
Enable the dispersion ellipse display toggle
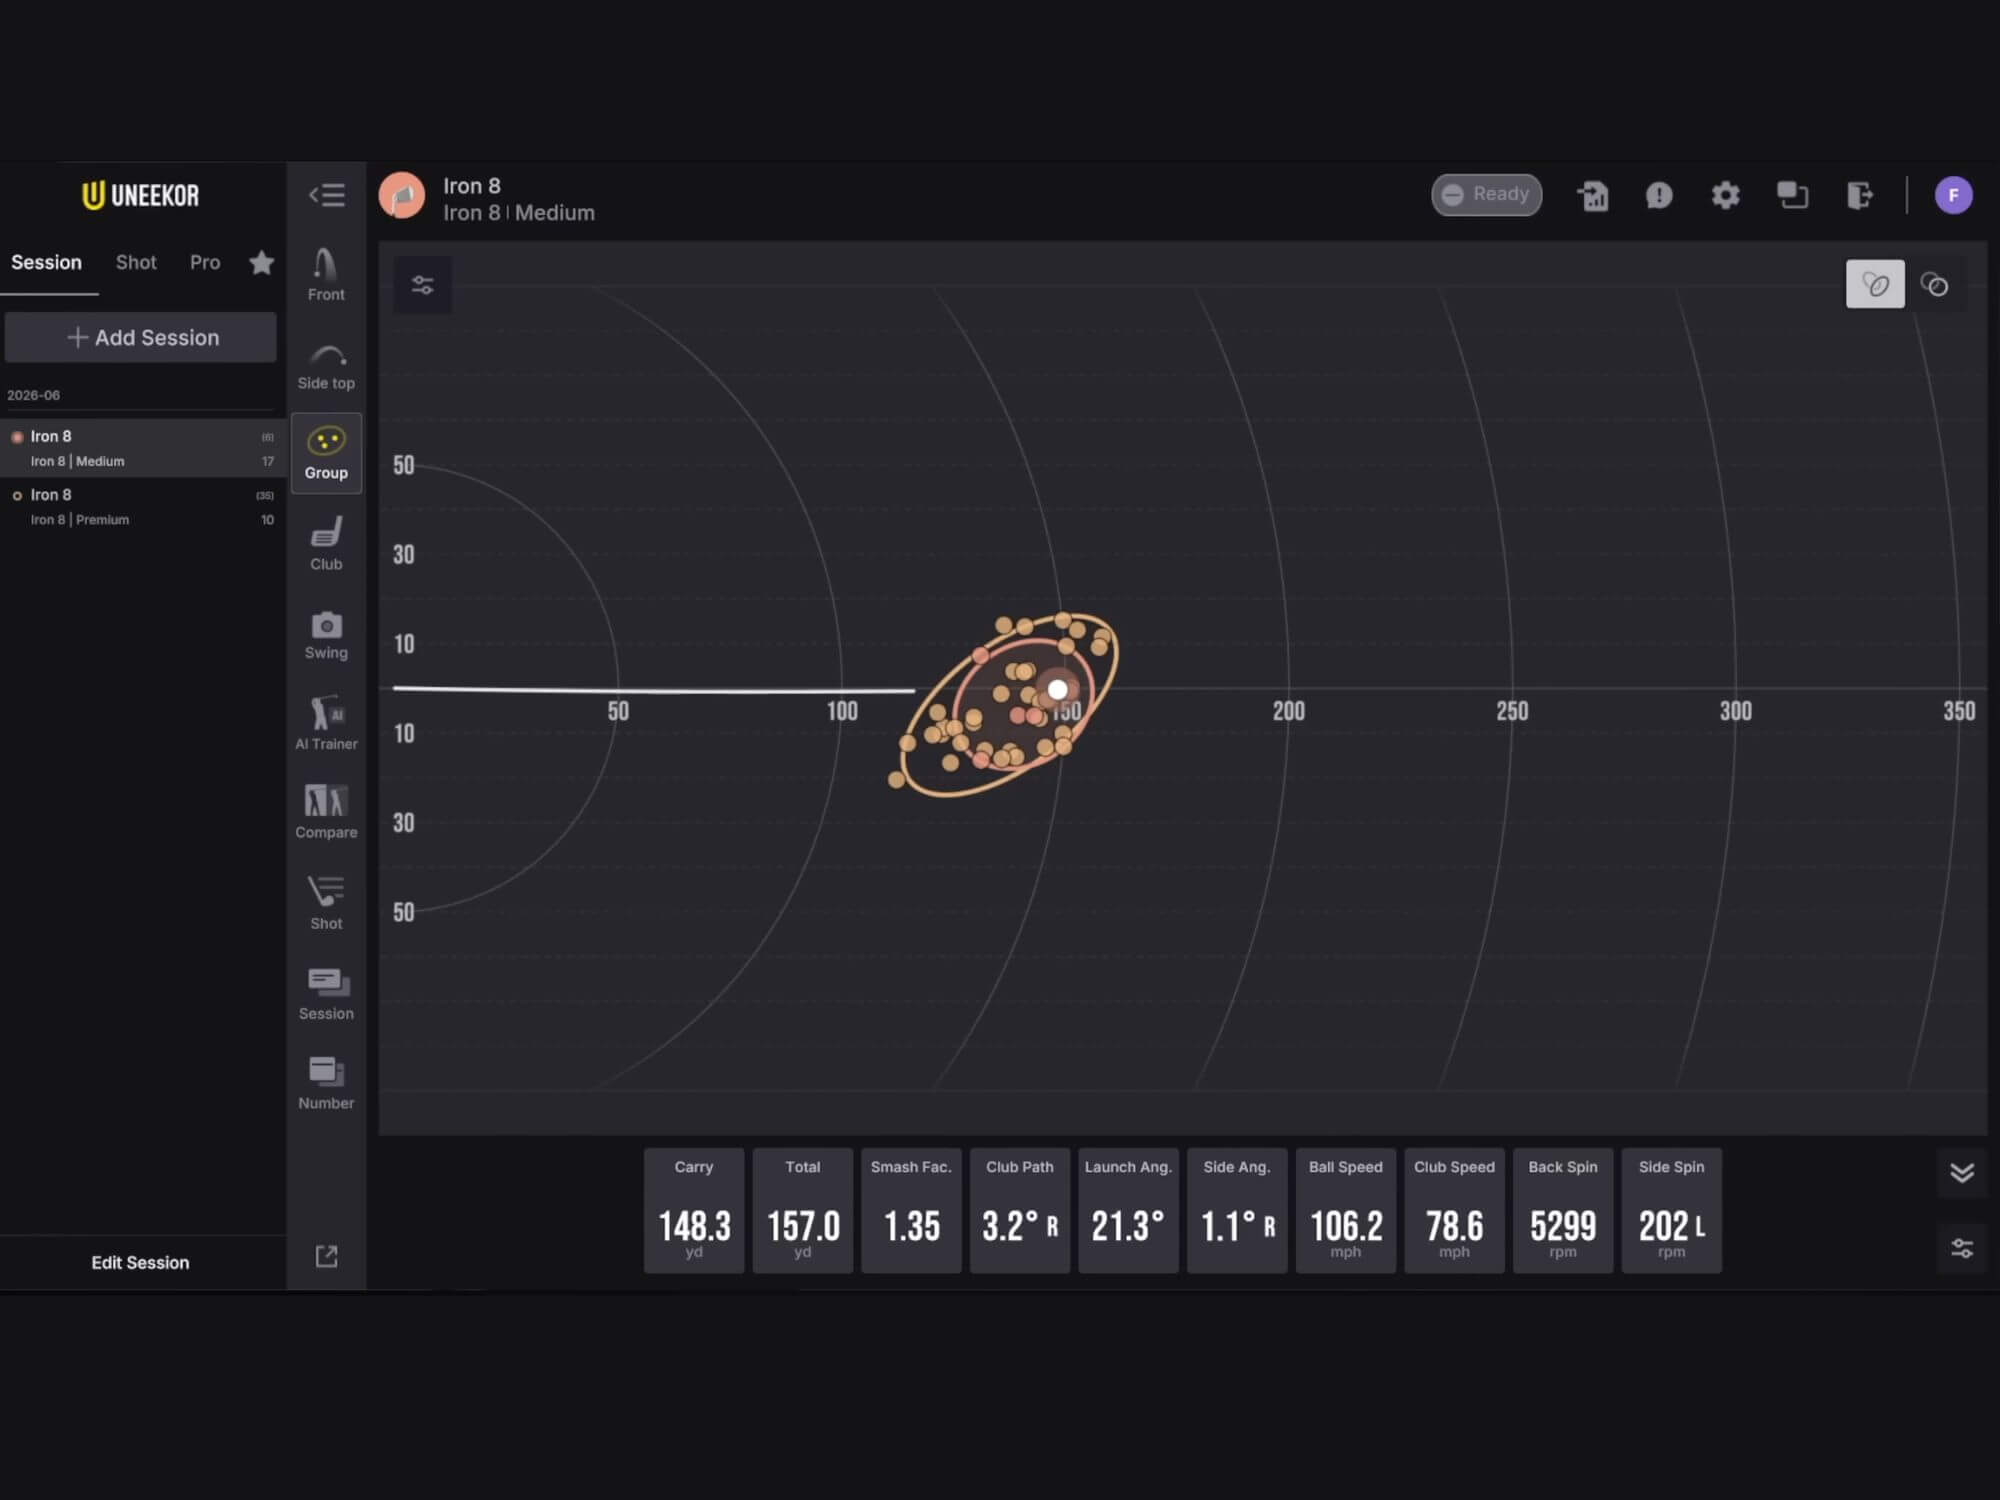(x=1875, y=285)
